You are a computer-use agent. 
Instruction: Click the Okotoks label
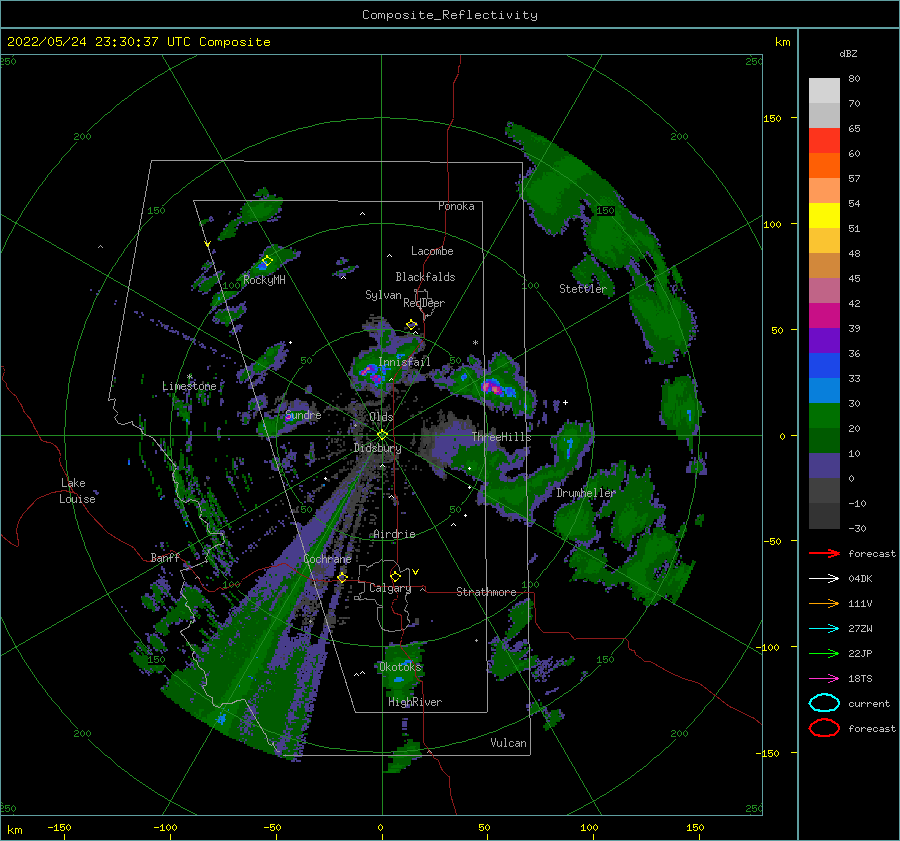pyautogui.click(x=400, y=666)
